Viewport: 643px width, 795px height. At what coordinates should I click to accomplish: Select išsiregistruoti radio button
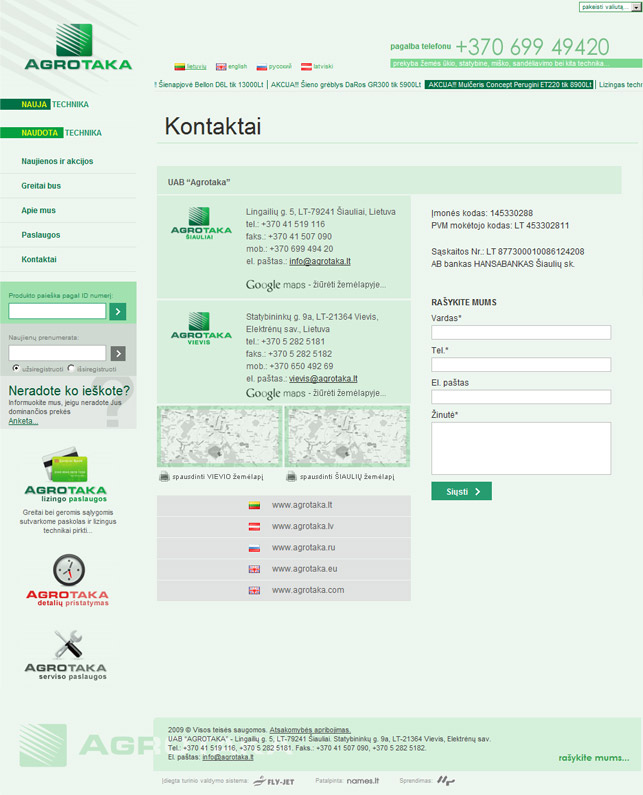tap(71, 368)
